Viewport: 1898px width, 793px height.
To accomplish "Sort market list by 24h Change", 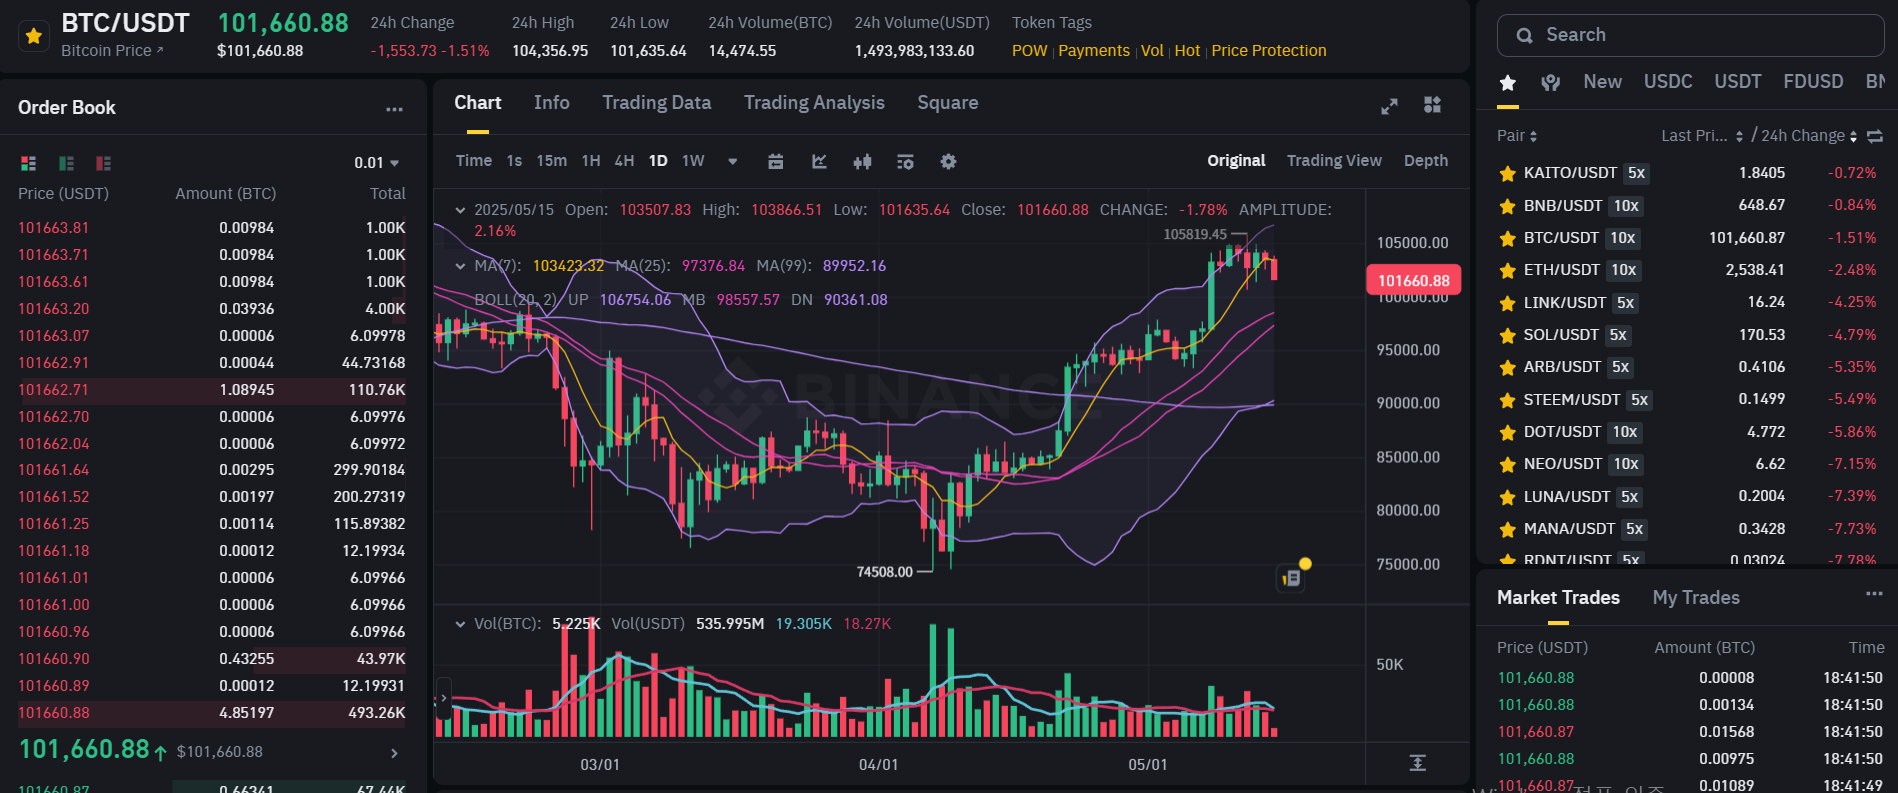I will coord(1809,136).
